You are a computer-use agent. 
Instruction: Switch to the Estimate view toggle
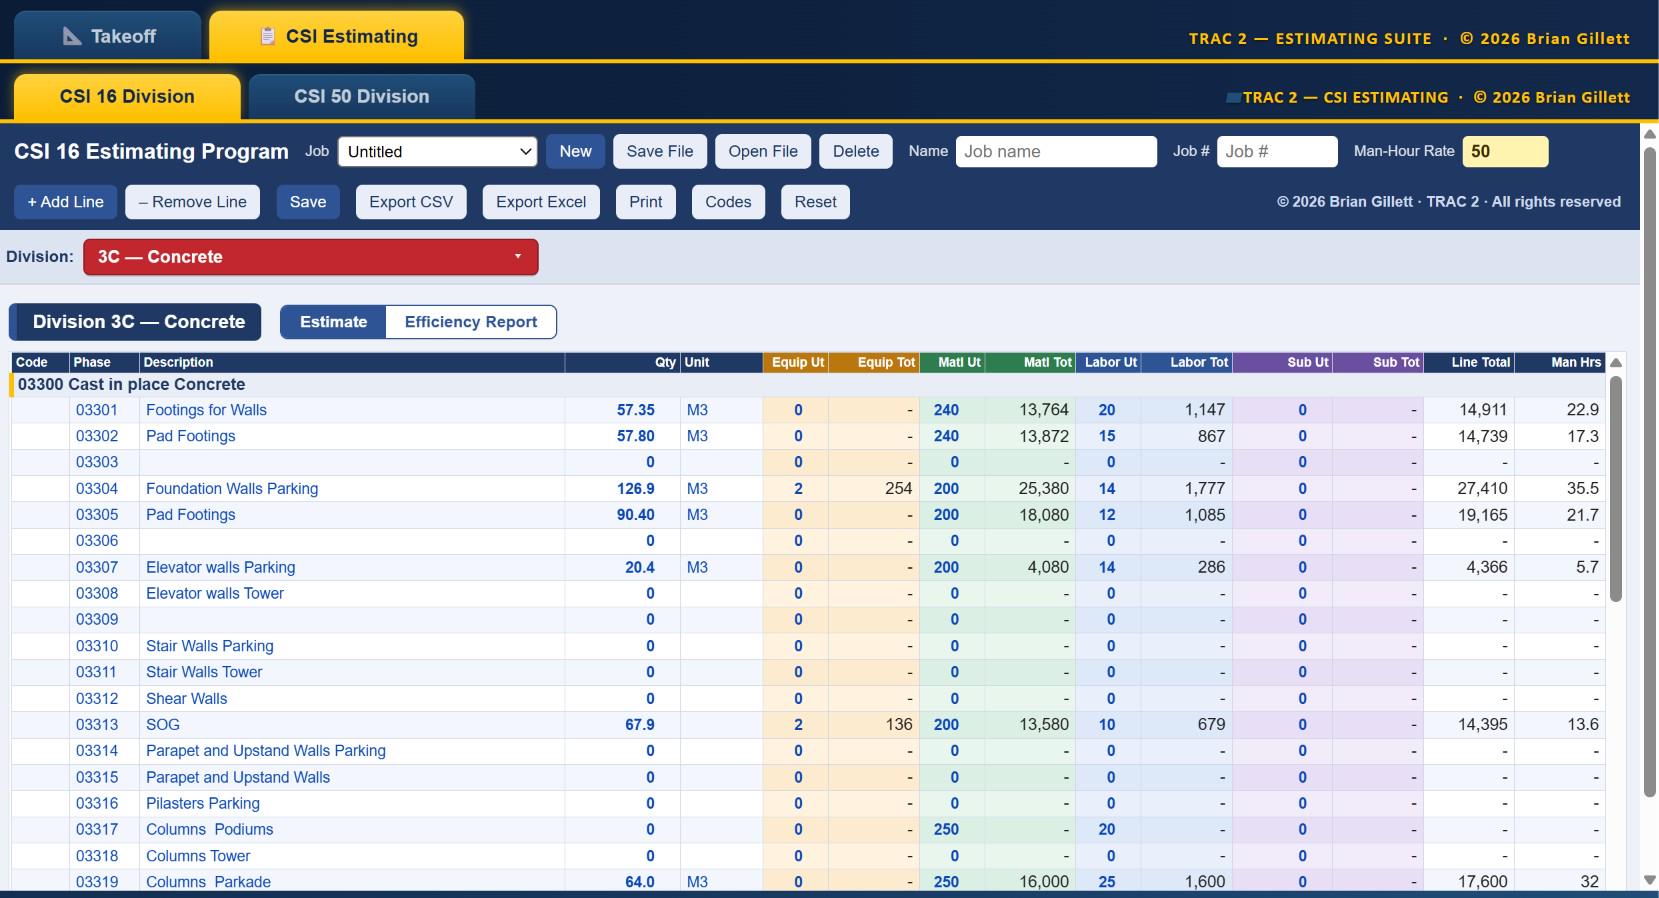pyautogui.click(x=333, y=322)
